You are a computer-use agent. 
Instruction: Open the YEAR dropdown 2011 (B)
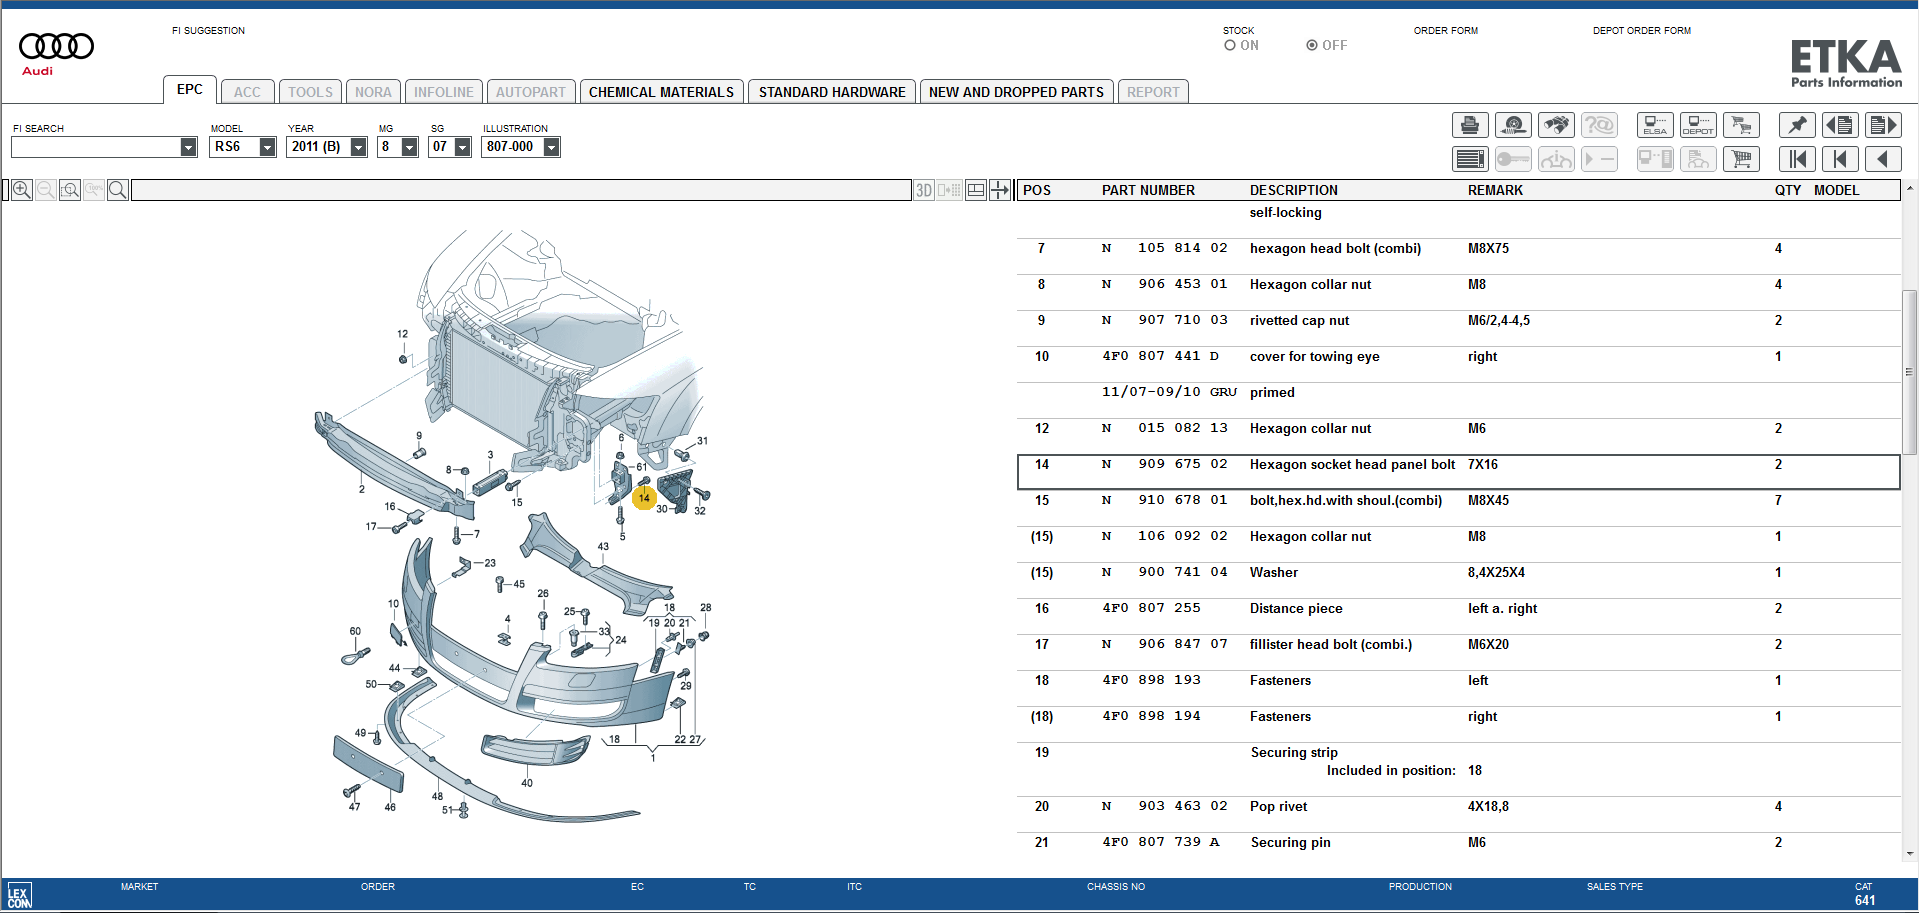tap(358, 147)
